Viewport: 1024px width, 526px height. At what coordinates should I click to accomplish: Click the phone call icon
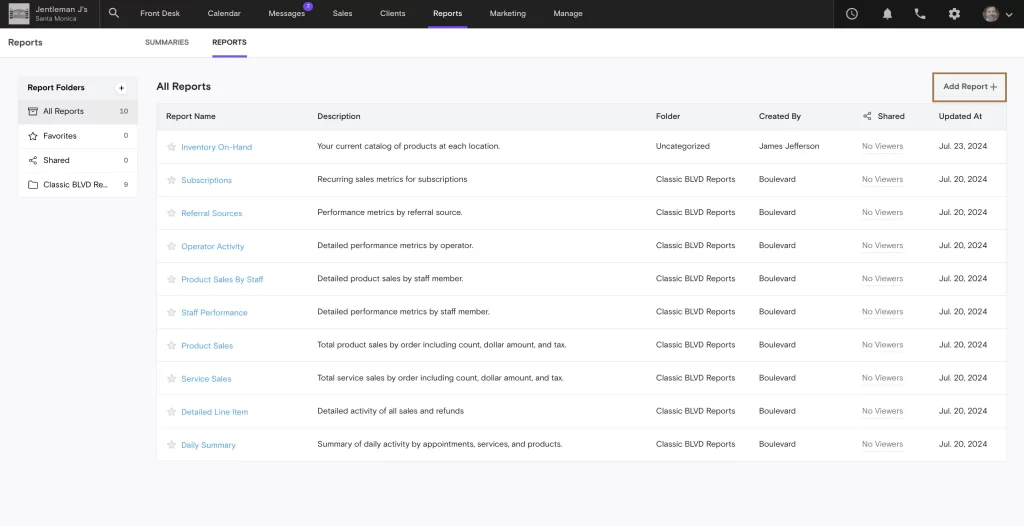[x=920, y=14]
